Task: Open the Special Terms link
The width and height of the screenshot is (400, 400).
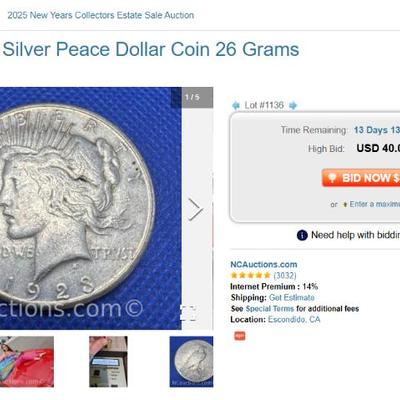Action: coord(270,308)
